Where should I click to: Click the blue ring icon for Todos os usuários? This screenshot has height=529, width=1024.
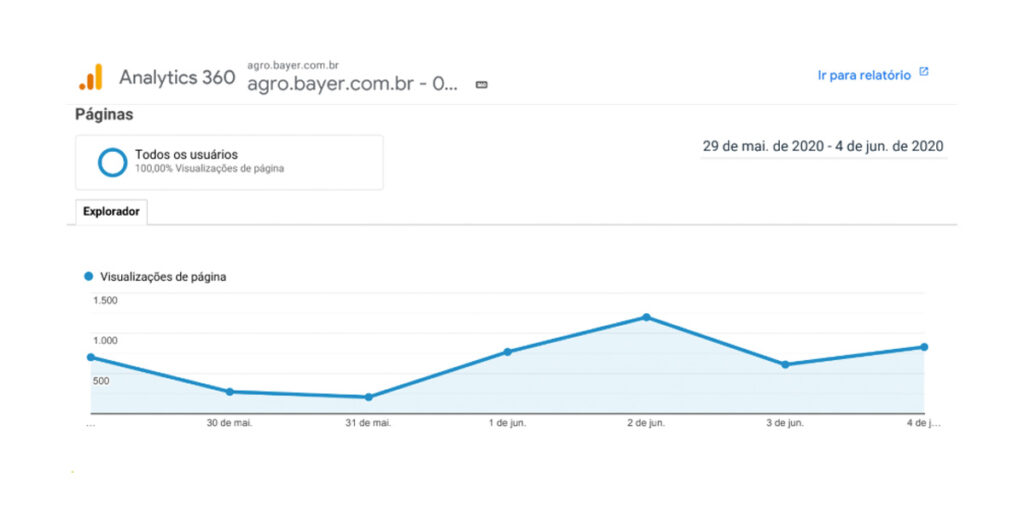coord(112,162)
